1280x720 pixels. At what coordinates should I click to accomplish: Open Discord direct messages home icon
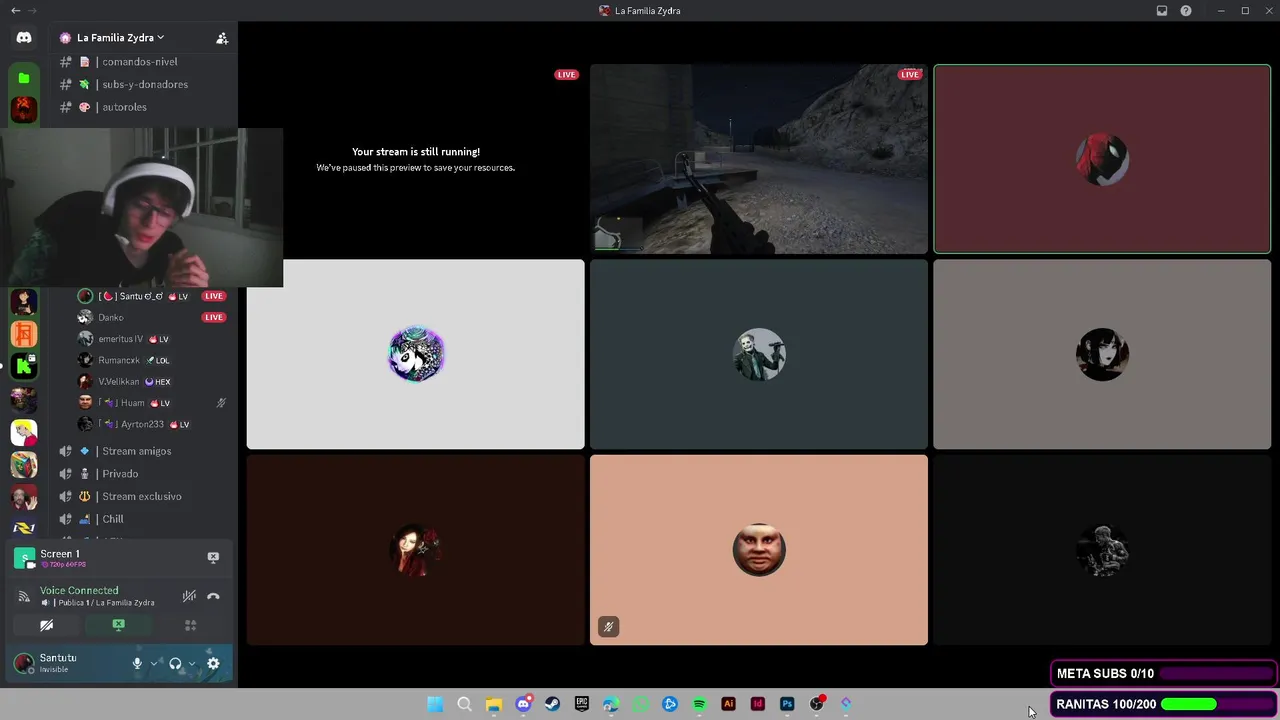coord(24,38)
